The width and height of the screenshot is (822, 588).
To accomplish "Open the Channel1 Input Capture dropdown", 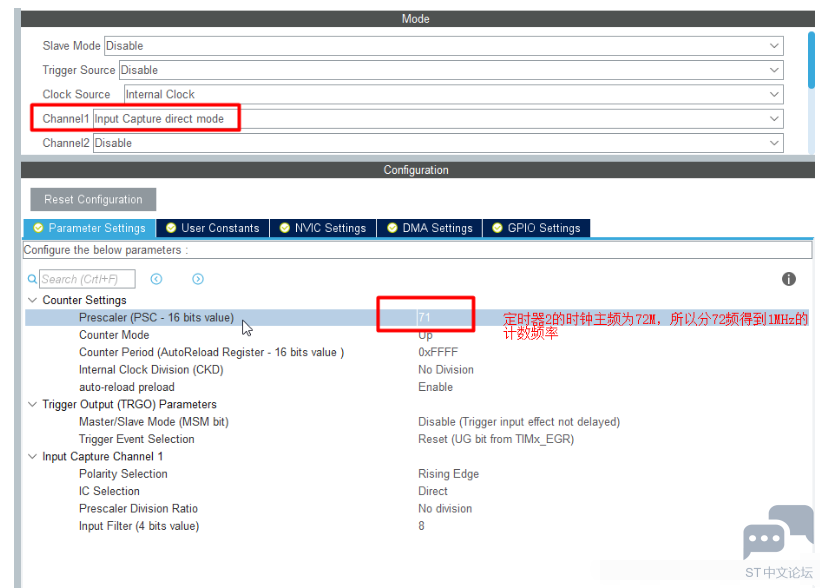I will pyautogui.click(x=774, y=119).
